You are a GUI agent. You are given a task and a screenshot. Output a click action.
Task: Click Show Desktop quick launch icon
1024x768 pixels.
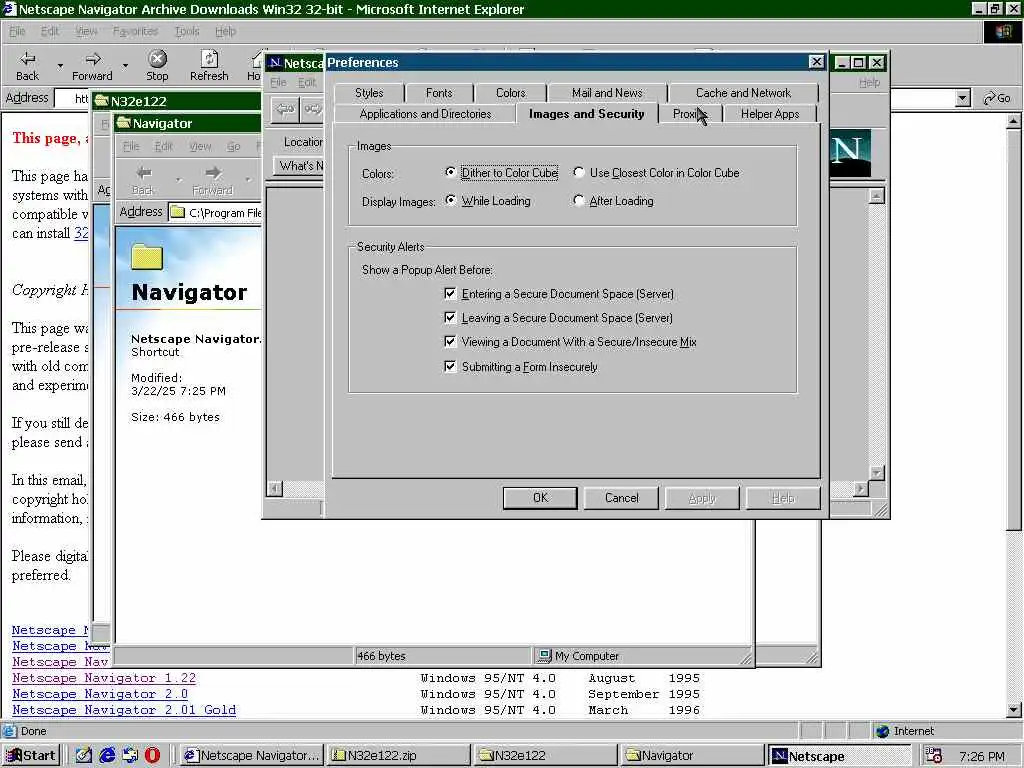pos(84,756)
